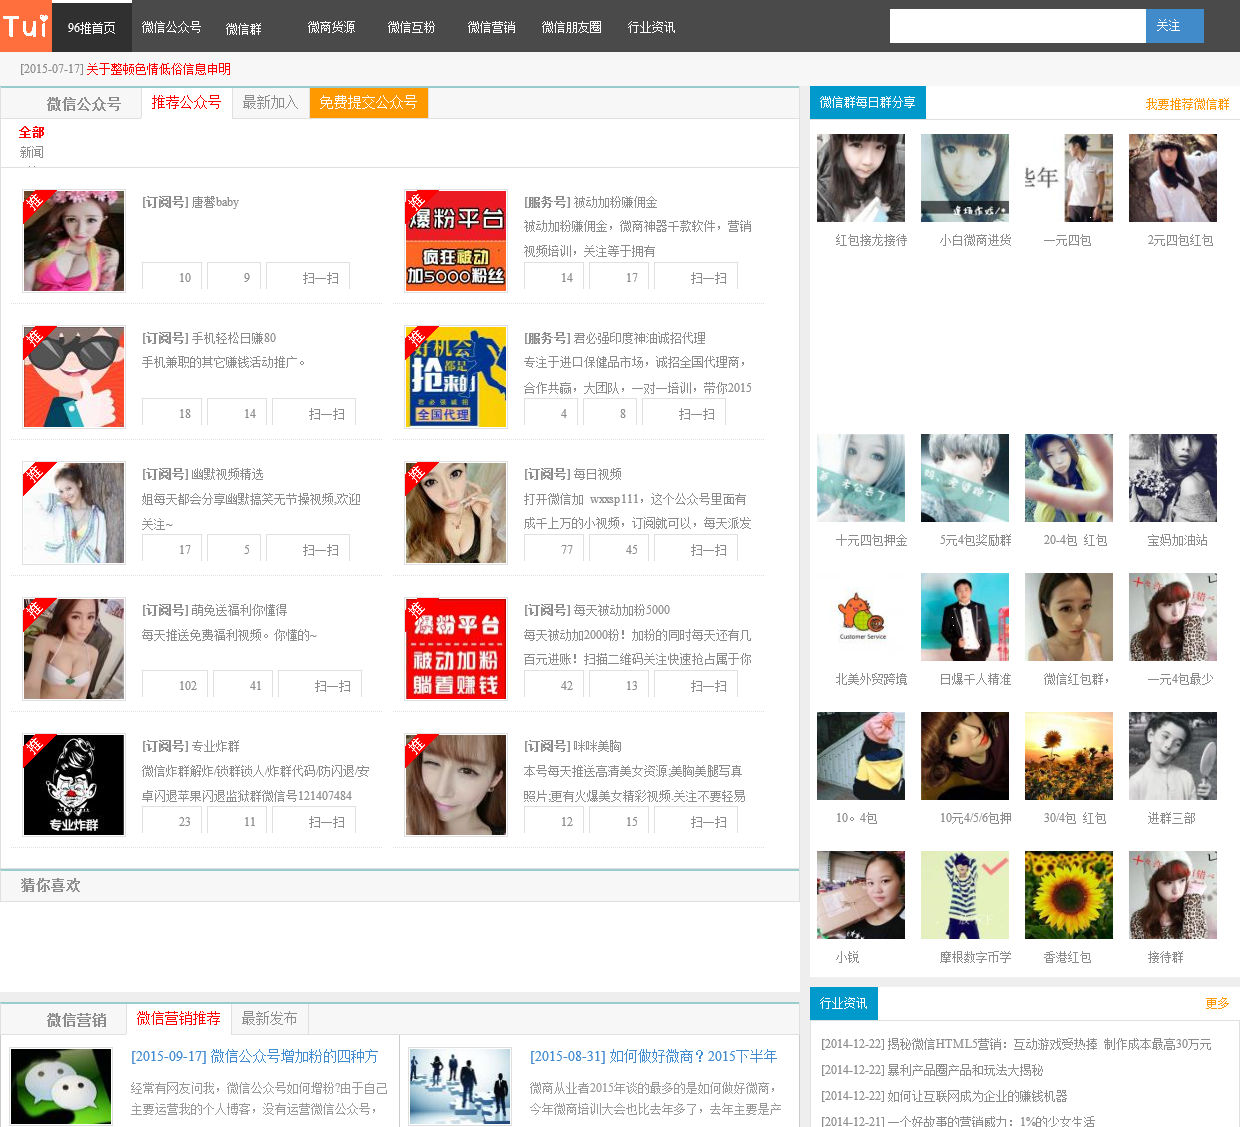This screenshot has height=1127, width=1240.
Task: Open the 香港红包 sunflower avatar
Action: click(x=1069, y=895)
